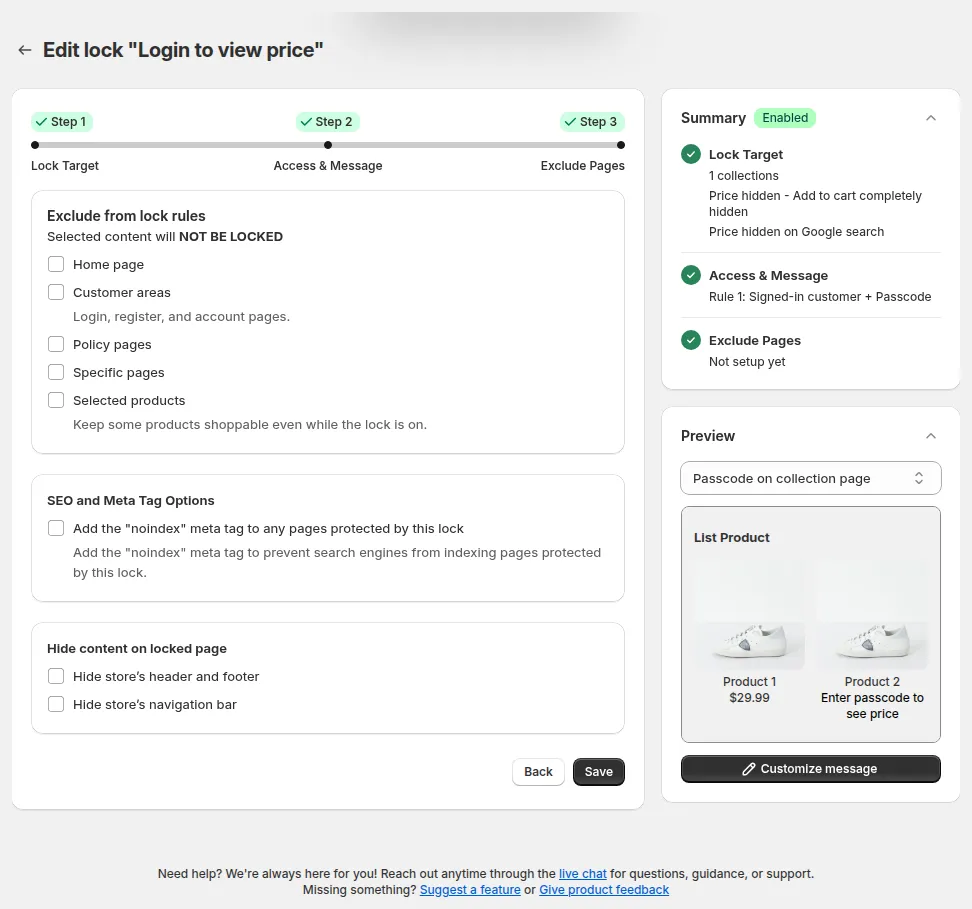The height and width of the screenshot is (909, 972).
Task: Open the Passcode on collection page dropdown
Action: coord(810,478)
